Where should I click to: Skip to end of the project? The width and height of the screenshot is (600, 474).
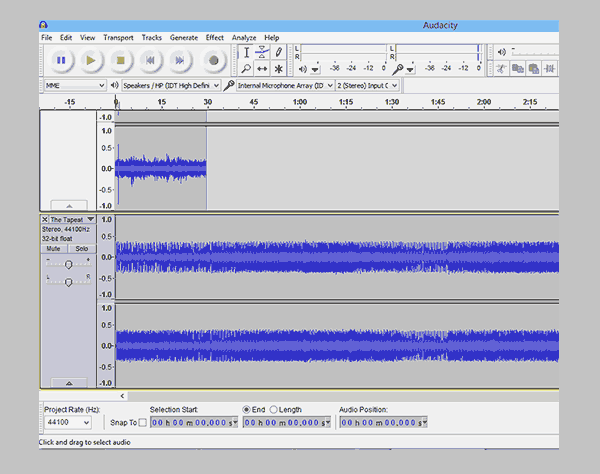179,60
